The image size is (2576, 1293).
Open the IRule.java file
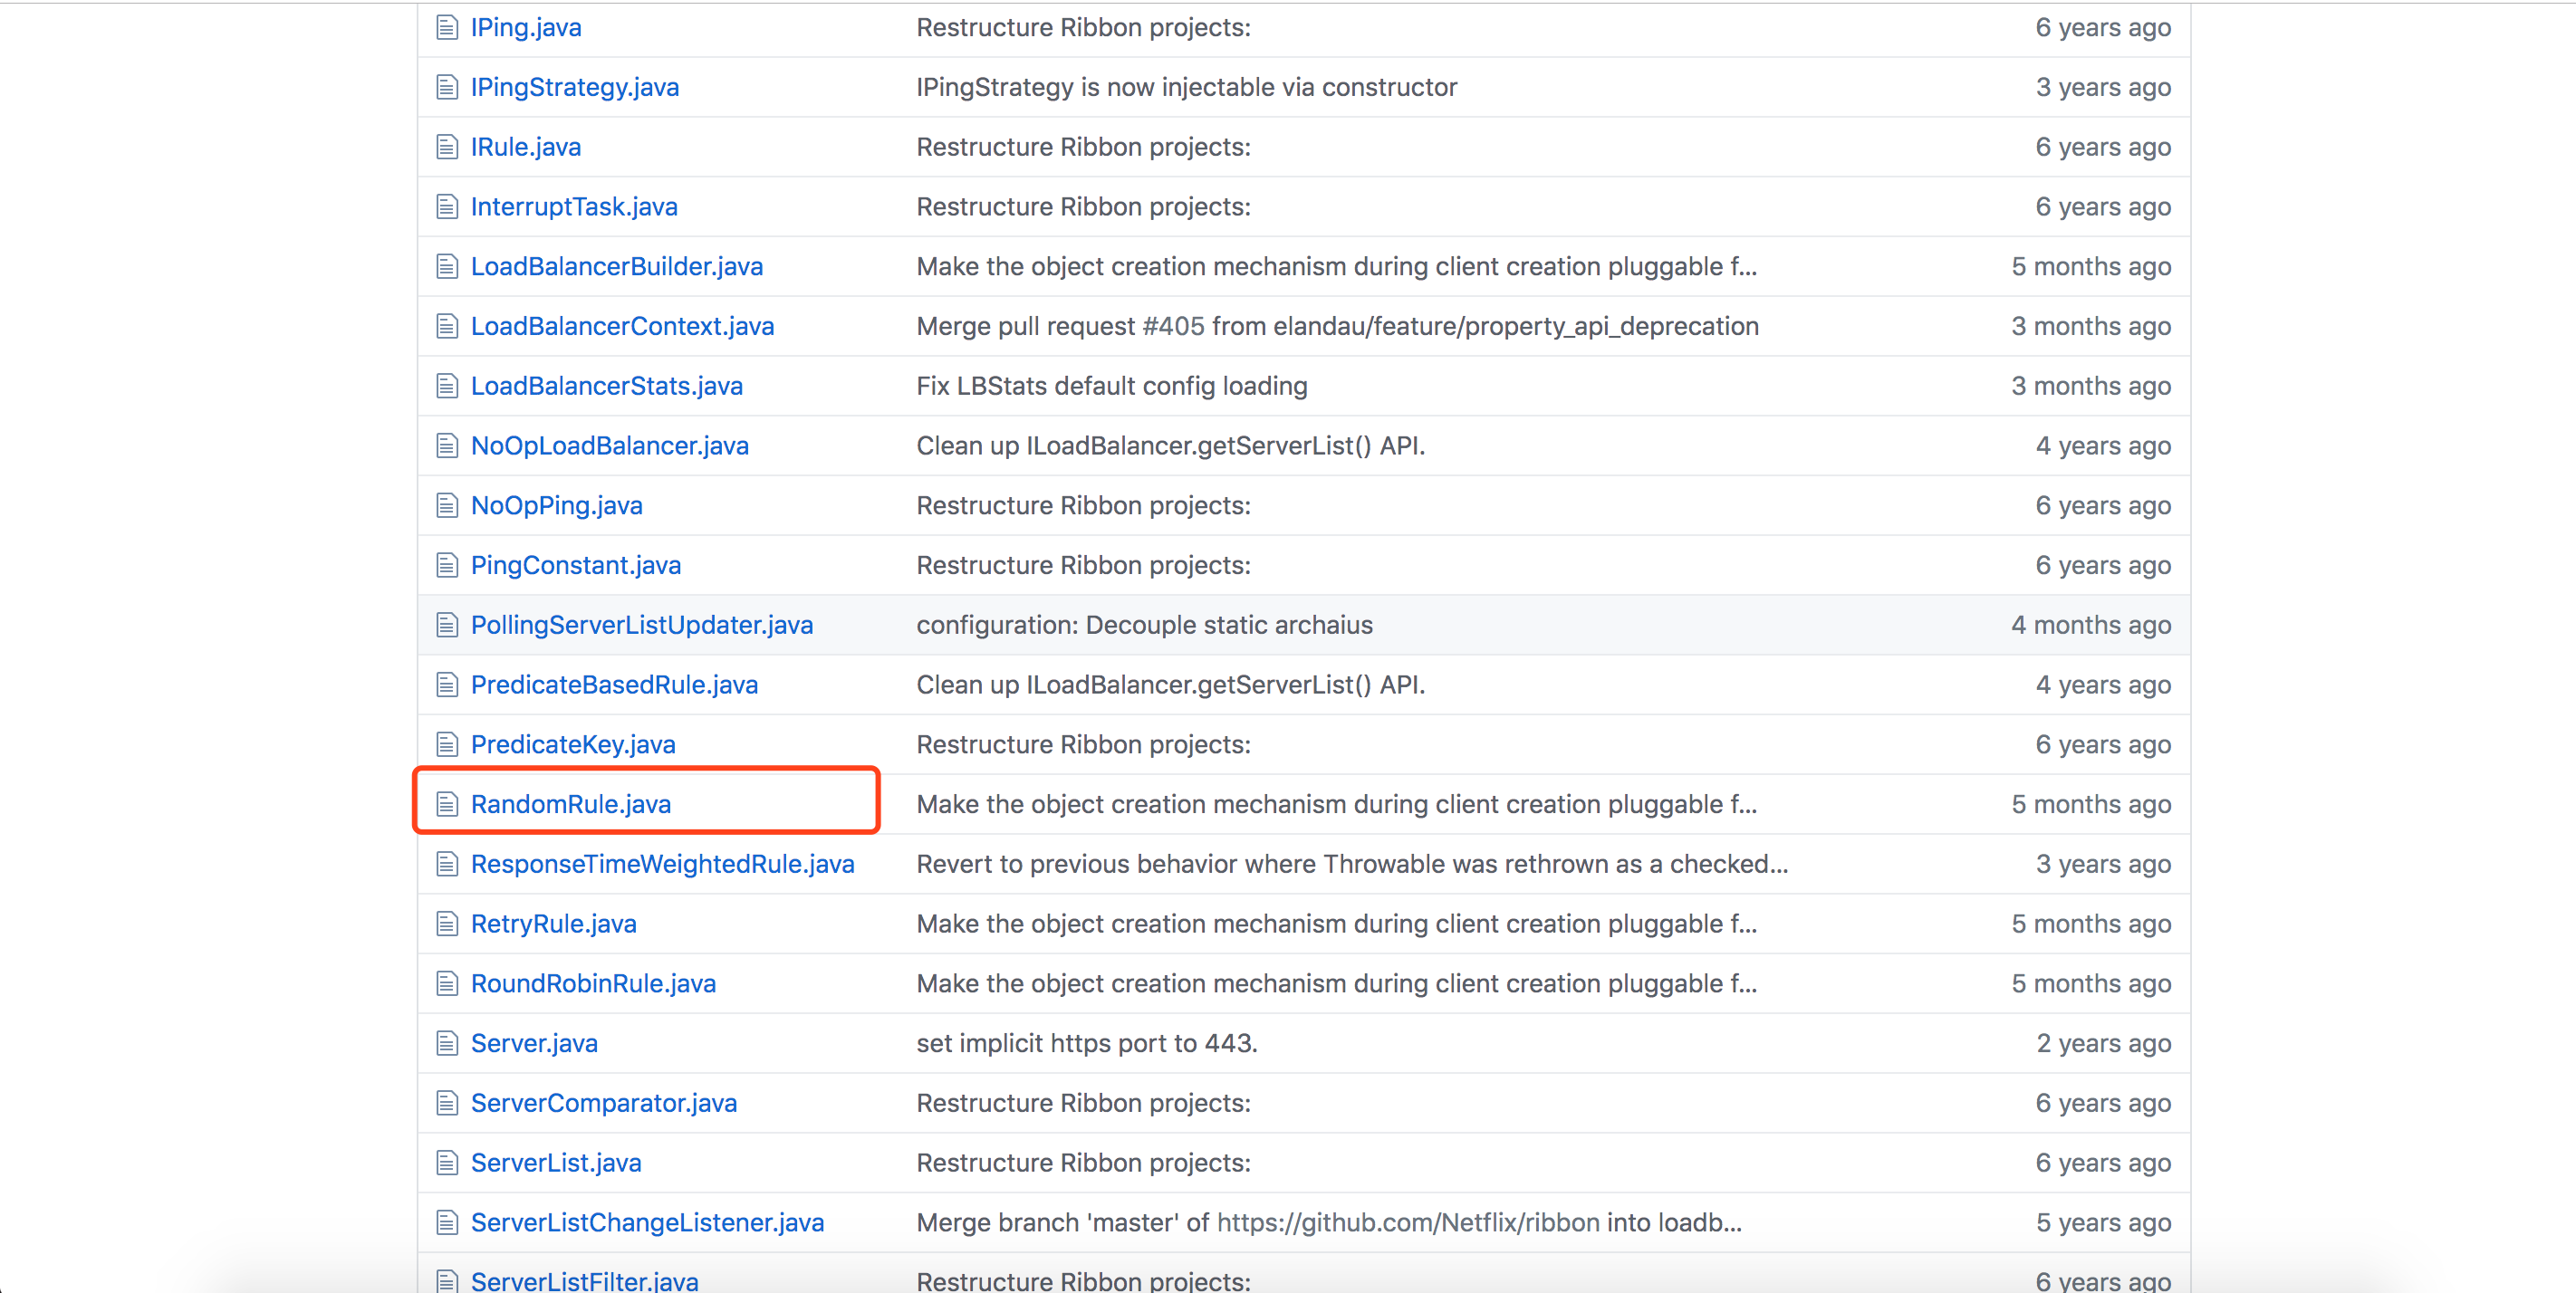526,147
